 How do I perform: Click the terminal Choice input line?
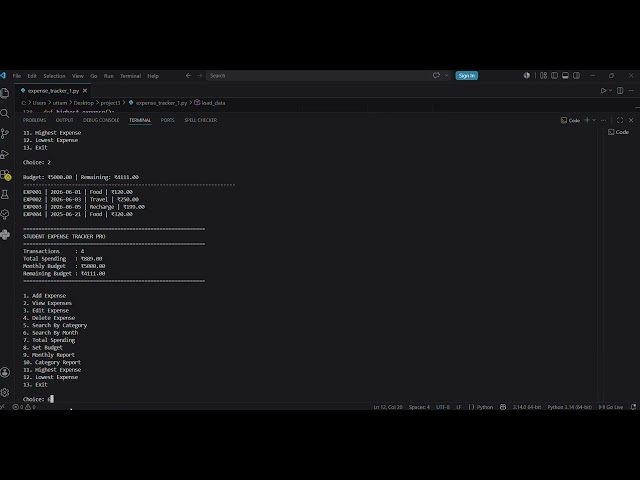tap(38, 399)
